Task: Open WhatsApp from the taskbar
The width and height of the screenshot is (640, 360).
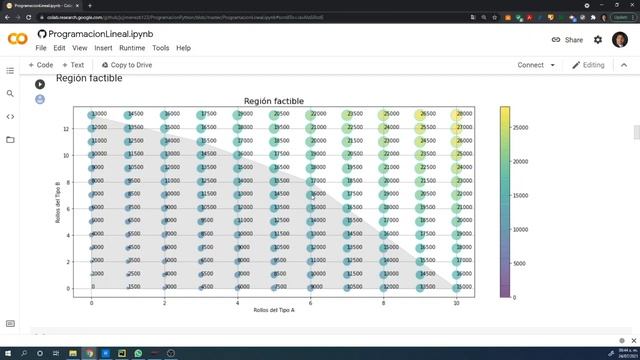Action: [138, 353]
